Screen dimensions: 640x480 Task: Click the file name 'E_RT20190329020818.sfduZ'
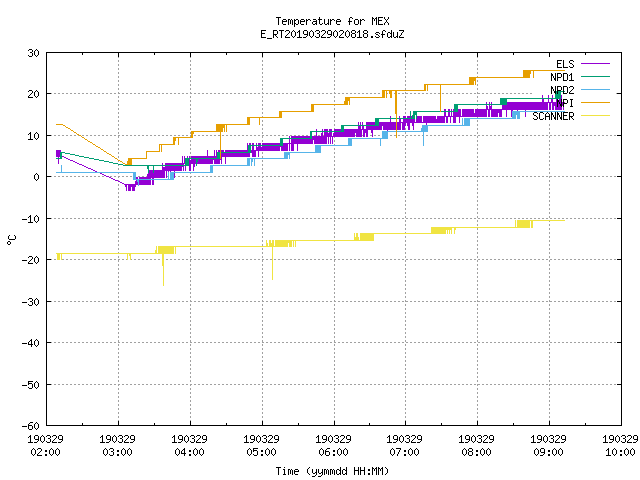332,34
